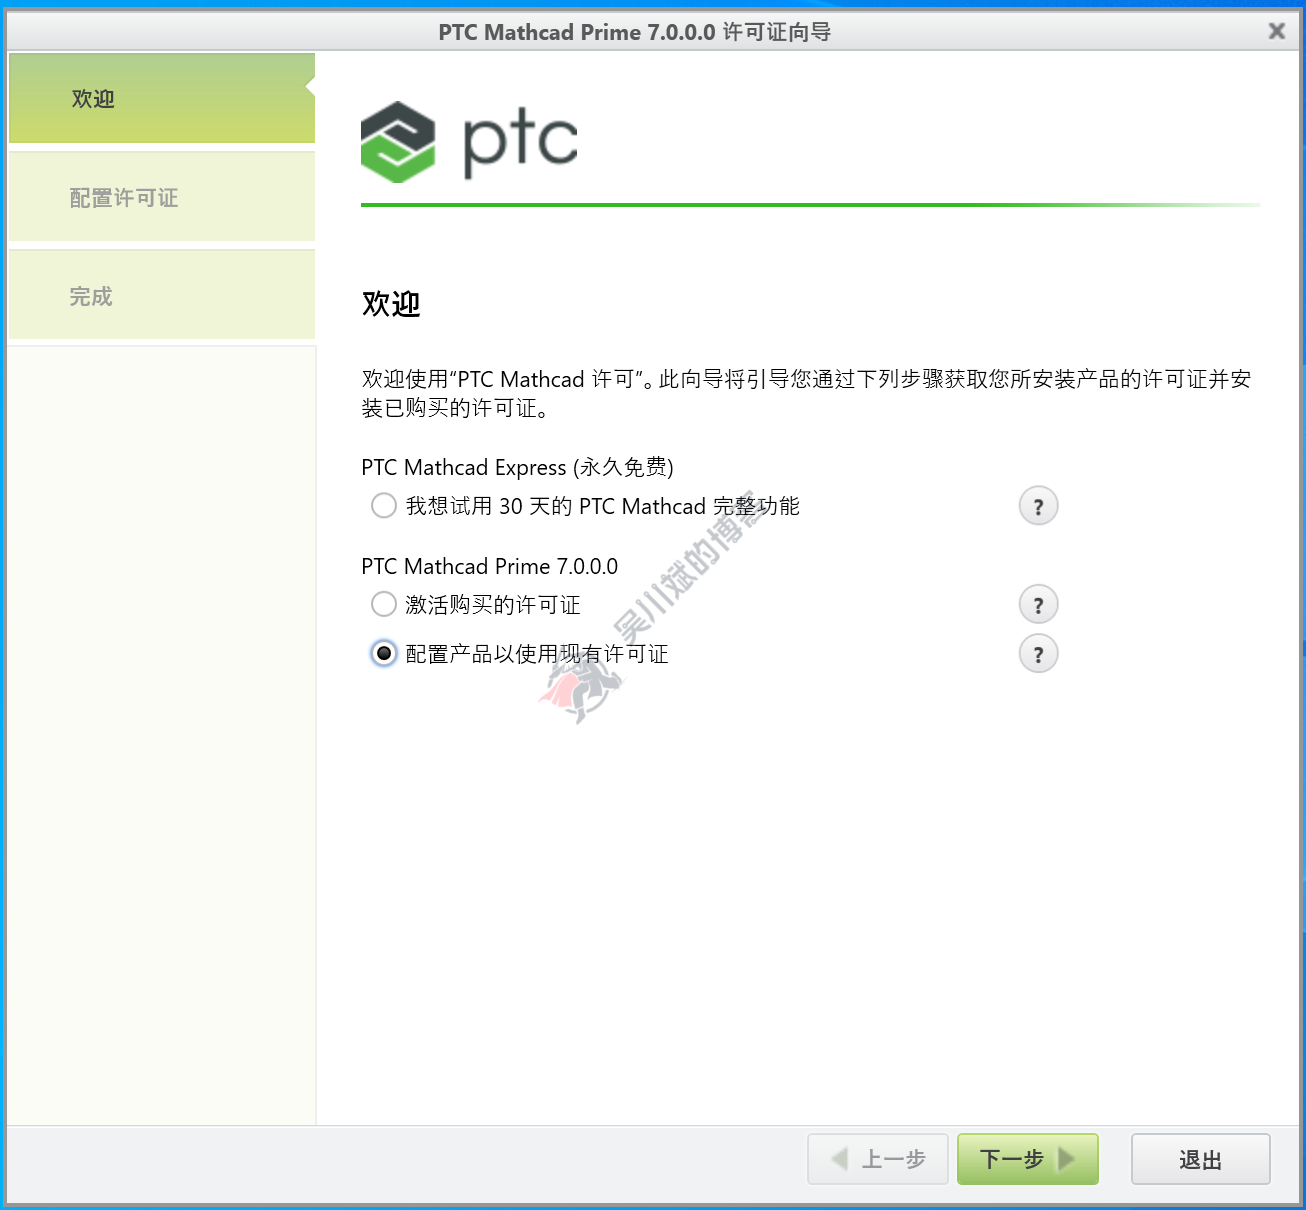Select the use existing license radio option
The height and width of the screenshot is (1210, 1306).
pos(384,653)
